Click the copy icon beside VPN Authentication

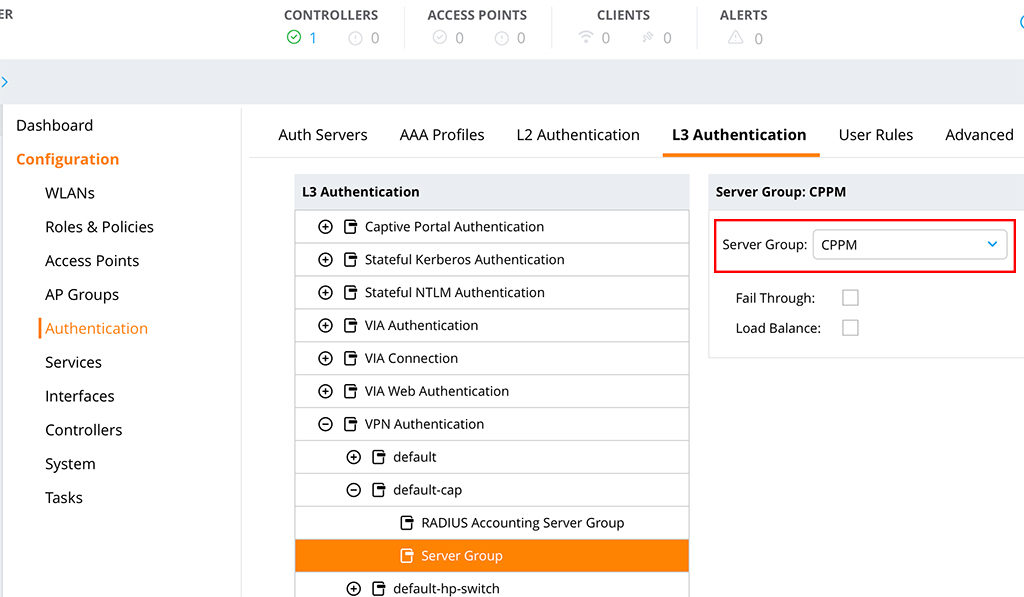pos(350,423)
